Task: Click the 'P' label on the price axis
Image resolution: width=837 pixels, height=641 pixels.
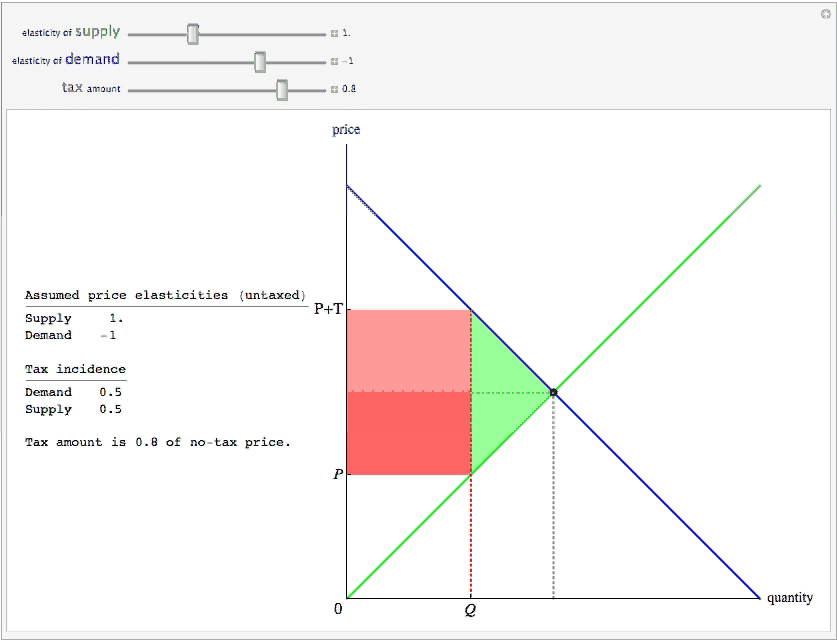Action: tap(338, 474)
